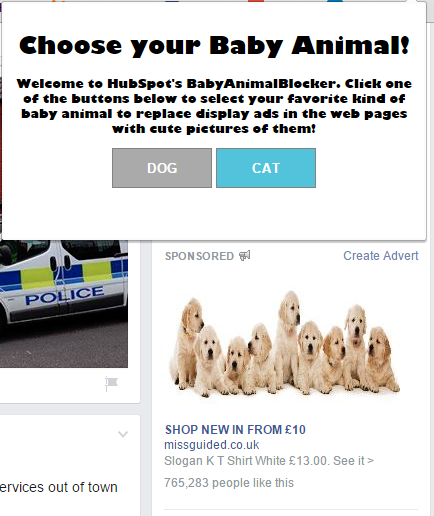Click the empty popup area below the buttons
This screenshot has height=516, width=434.
click(x=214, y=213)
